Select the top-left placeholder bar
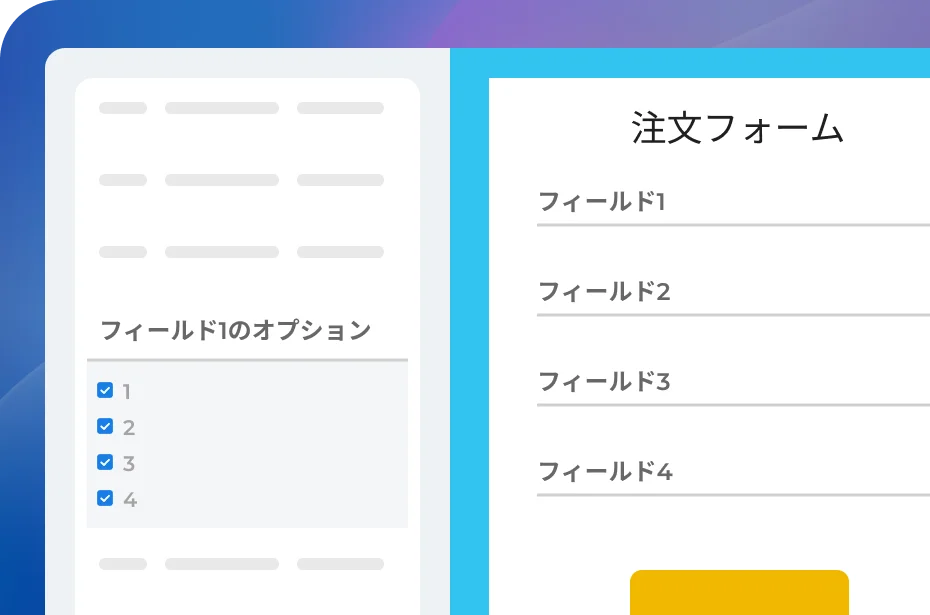This screenshot has width=930, height=615. click(x=122, y=107)
